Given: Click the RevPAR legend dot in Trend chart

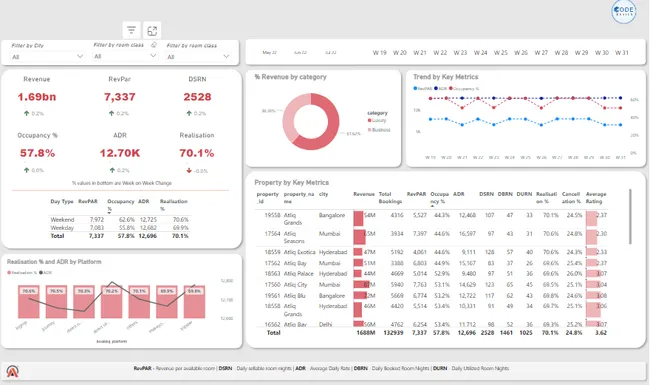Looking at the screenshot, I should coord(415,88).
